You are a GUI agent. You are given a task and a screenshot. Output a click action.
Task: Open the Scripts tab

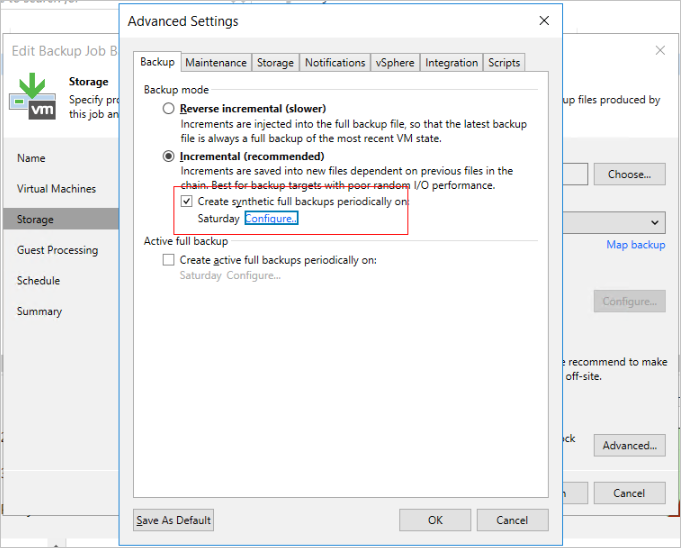pyautogui.click(x=503, y=62)
